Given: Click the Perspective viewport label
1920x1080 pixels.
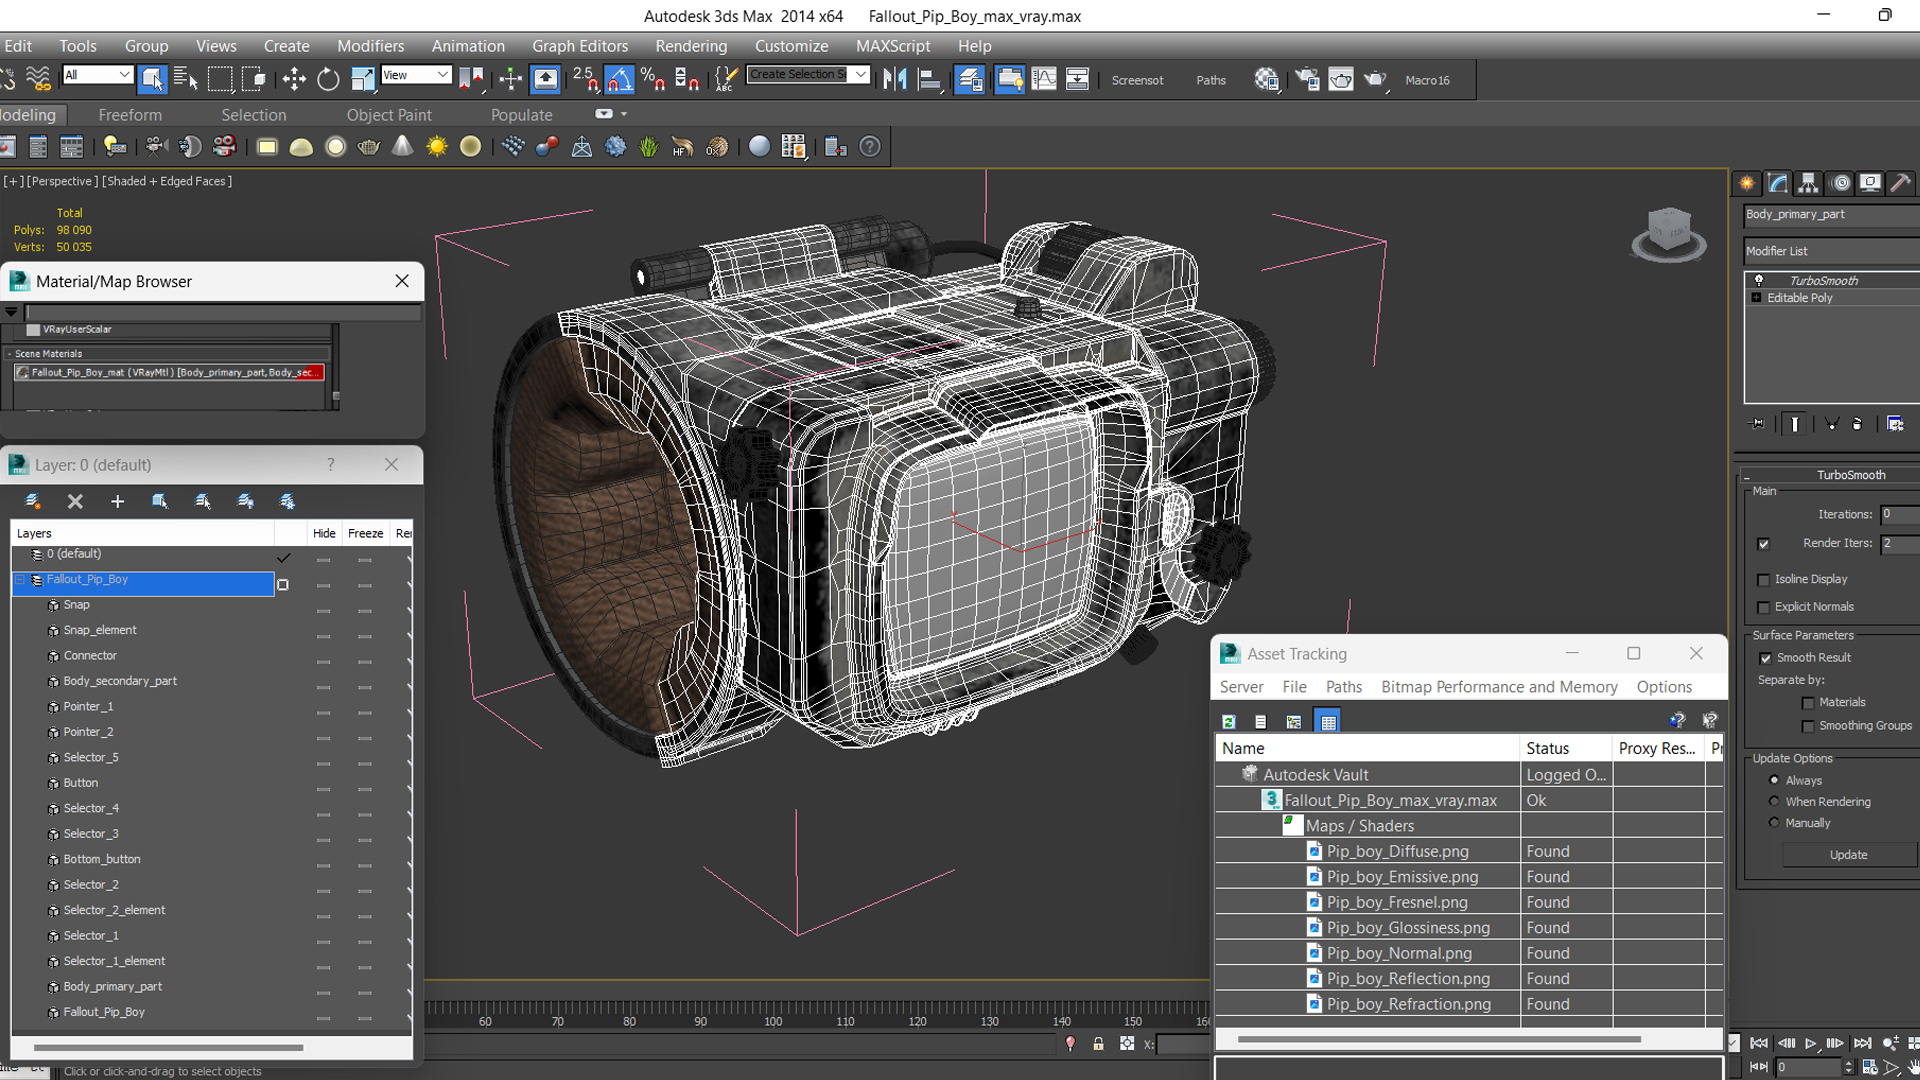Looking at the screenshot, I should tap(62, 181).
